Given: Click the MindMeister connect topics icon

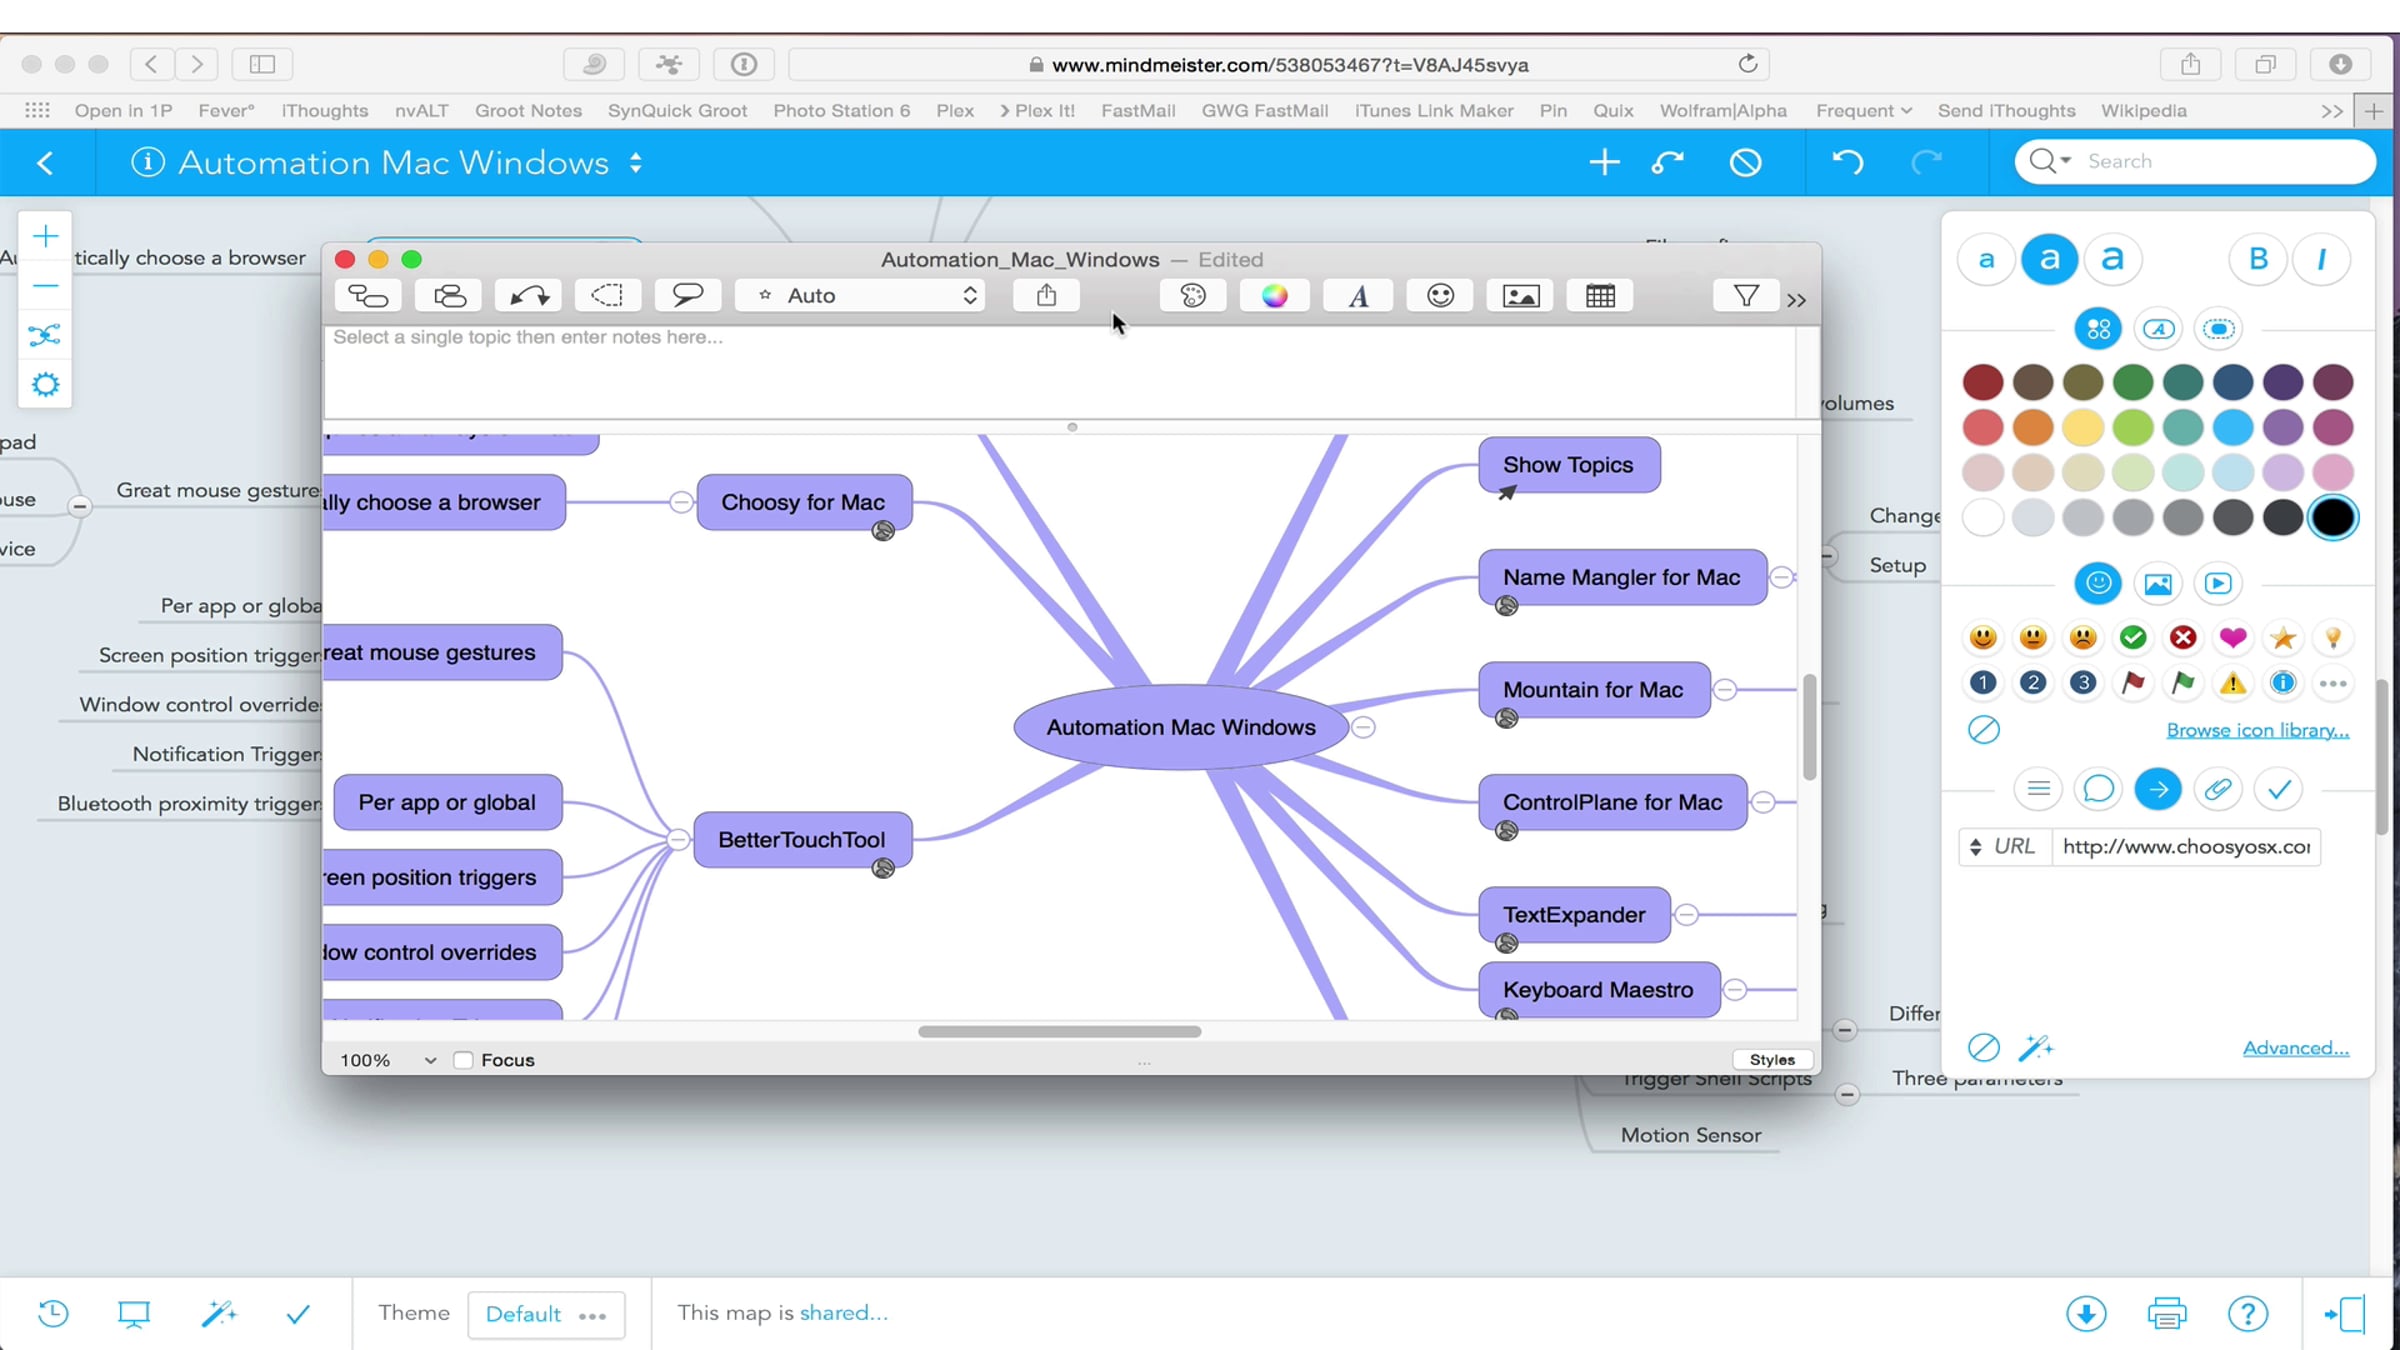Looking at the screenshot, I should click(x=1667, y=162).
